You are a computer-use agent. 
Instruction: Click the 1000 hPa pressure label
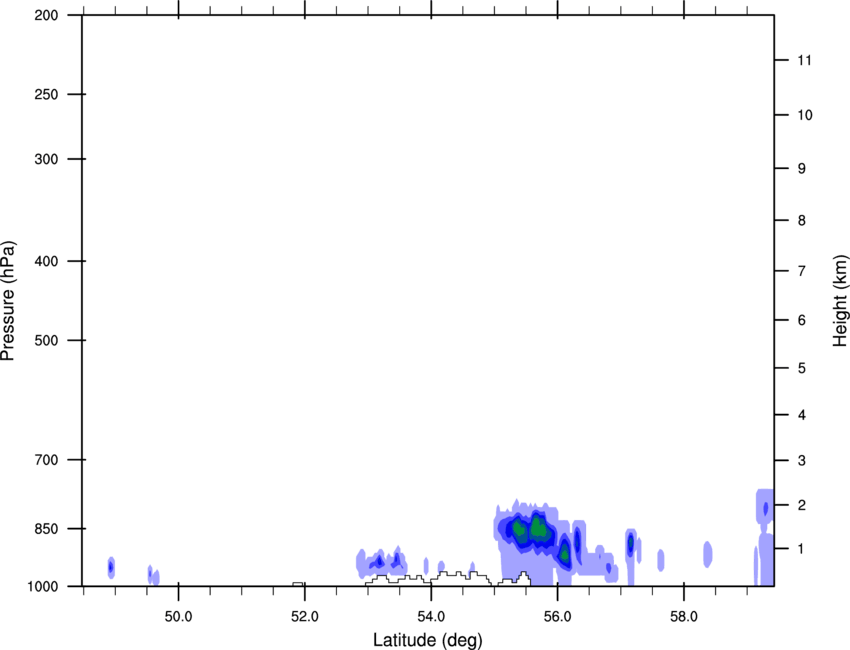[x=40, y=586]
